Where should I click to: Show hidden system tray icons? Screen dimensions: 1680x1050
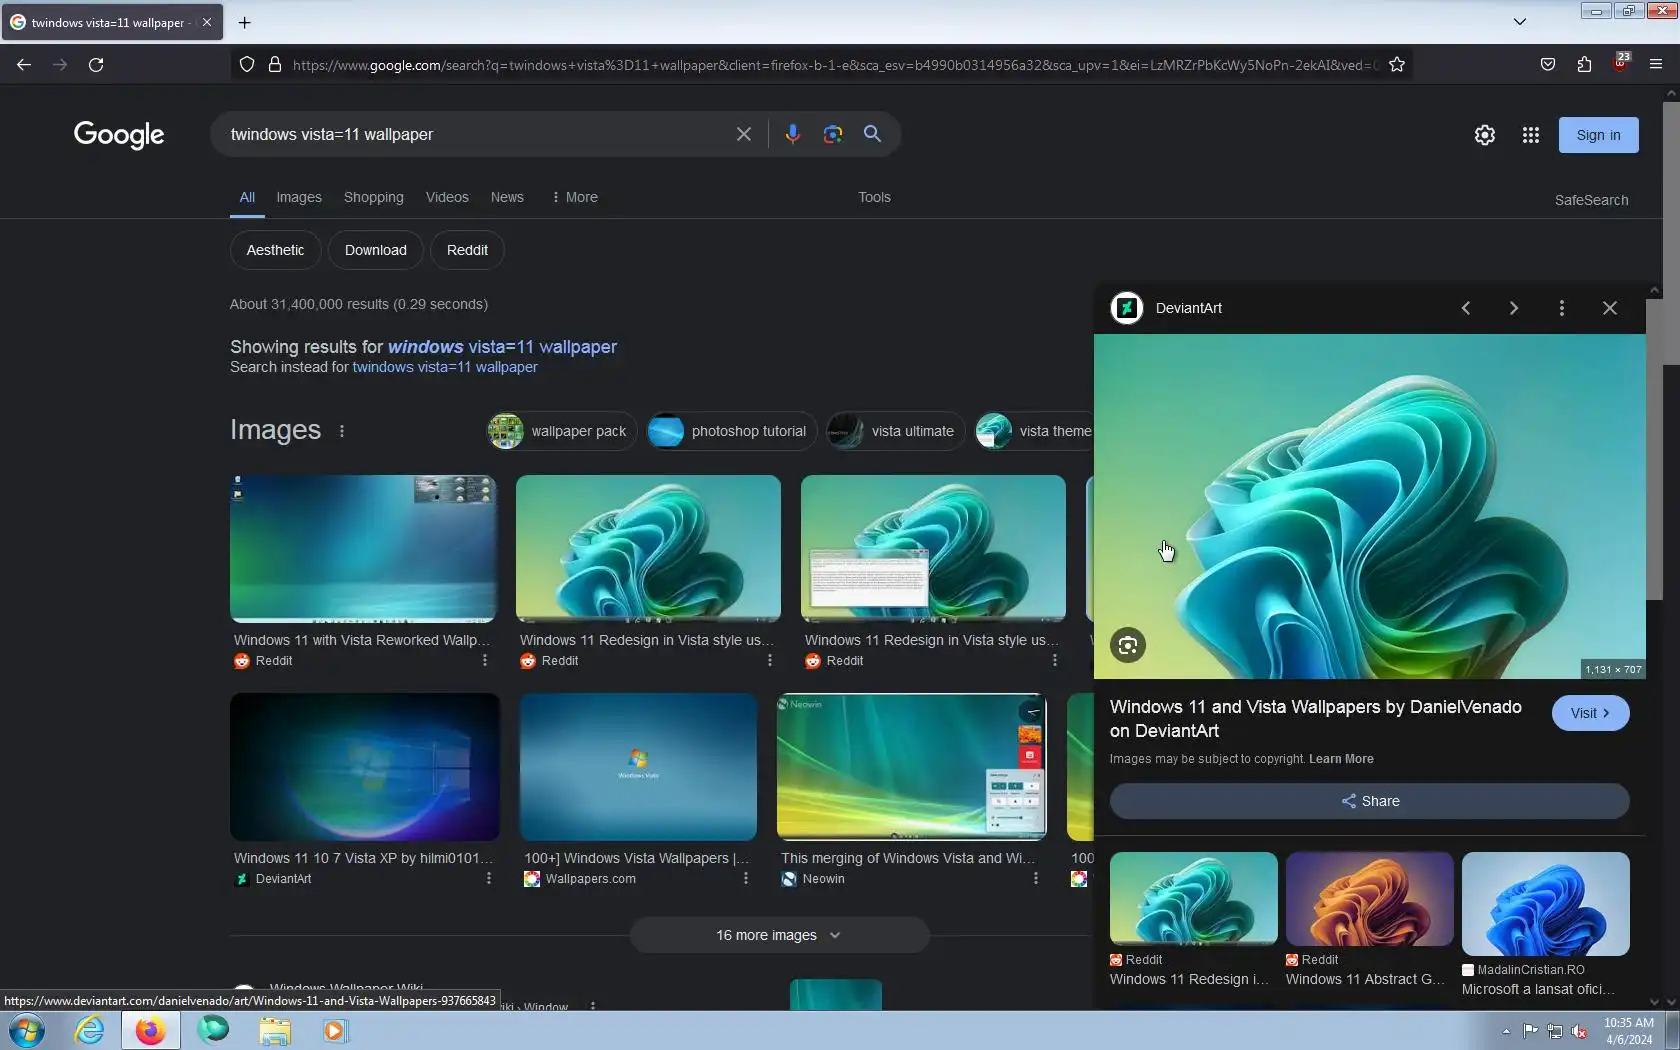pyautogui.click(x=1506, y=1031)
